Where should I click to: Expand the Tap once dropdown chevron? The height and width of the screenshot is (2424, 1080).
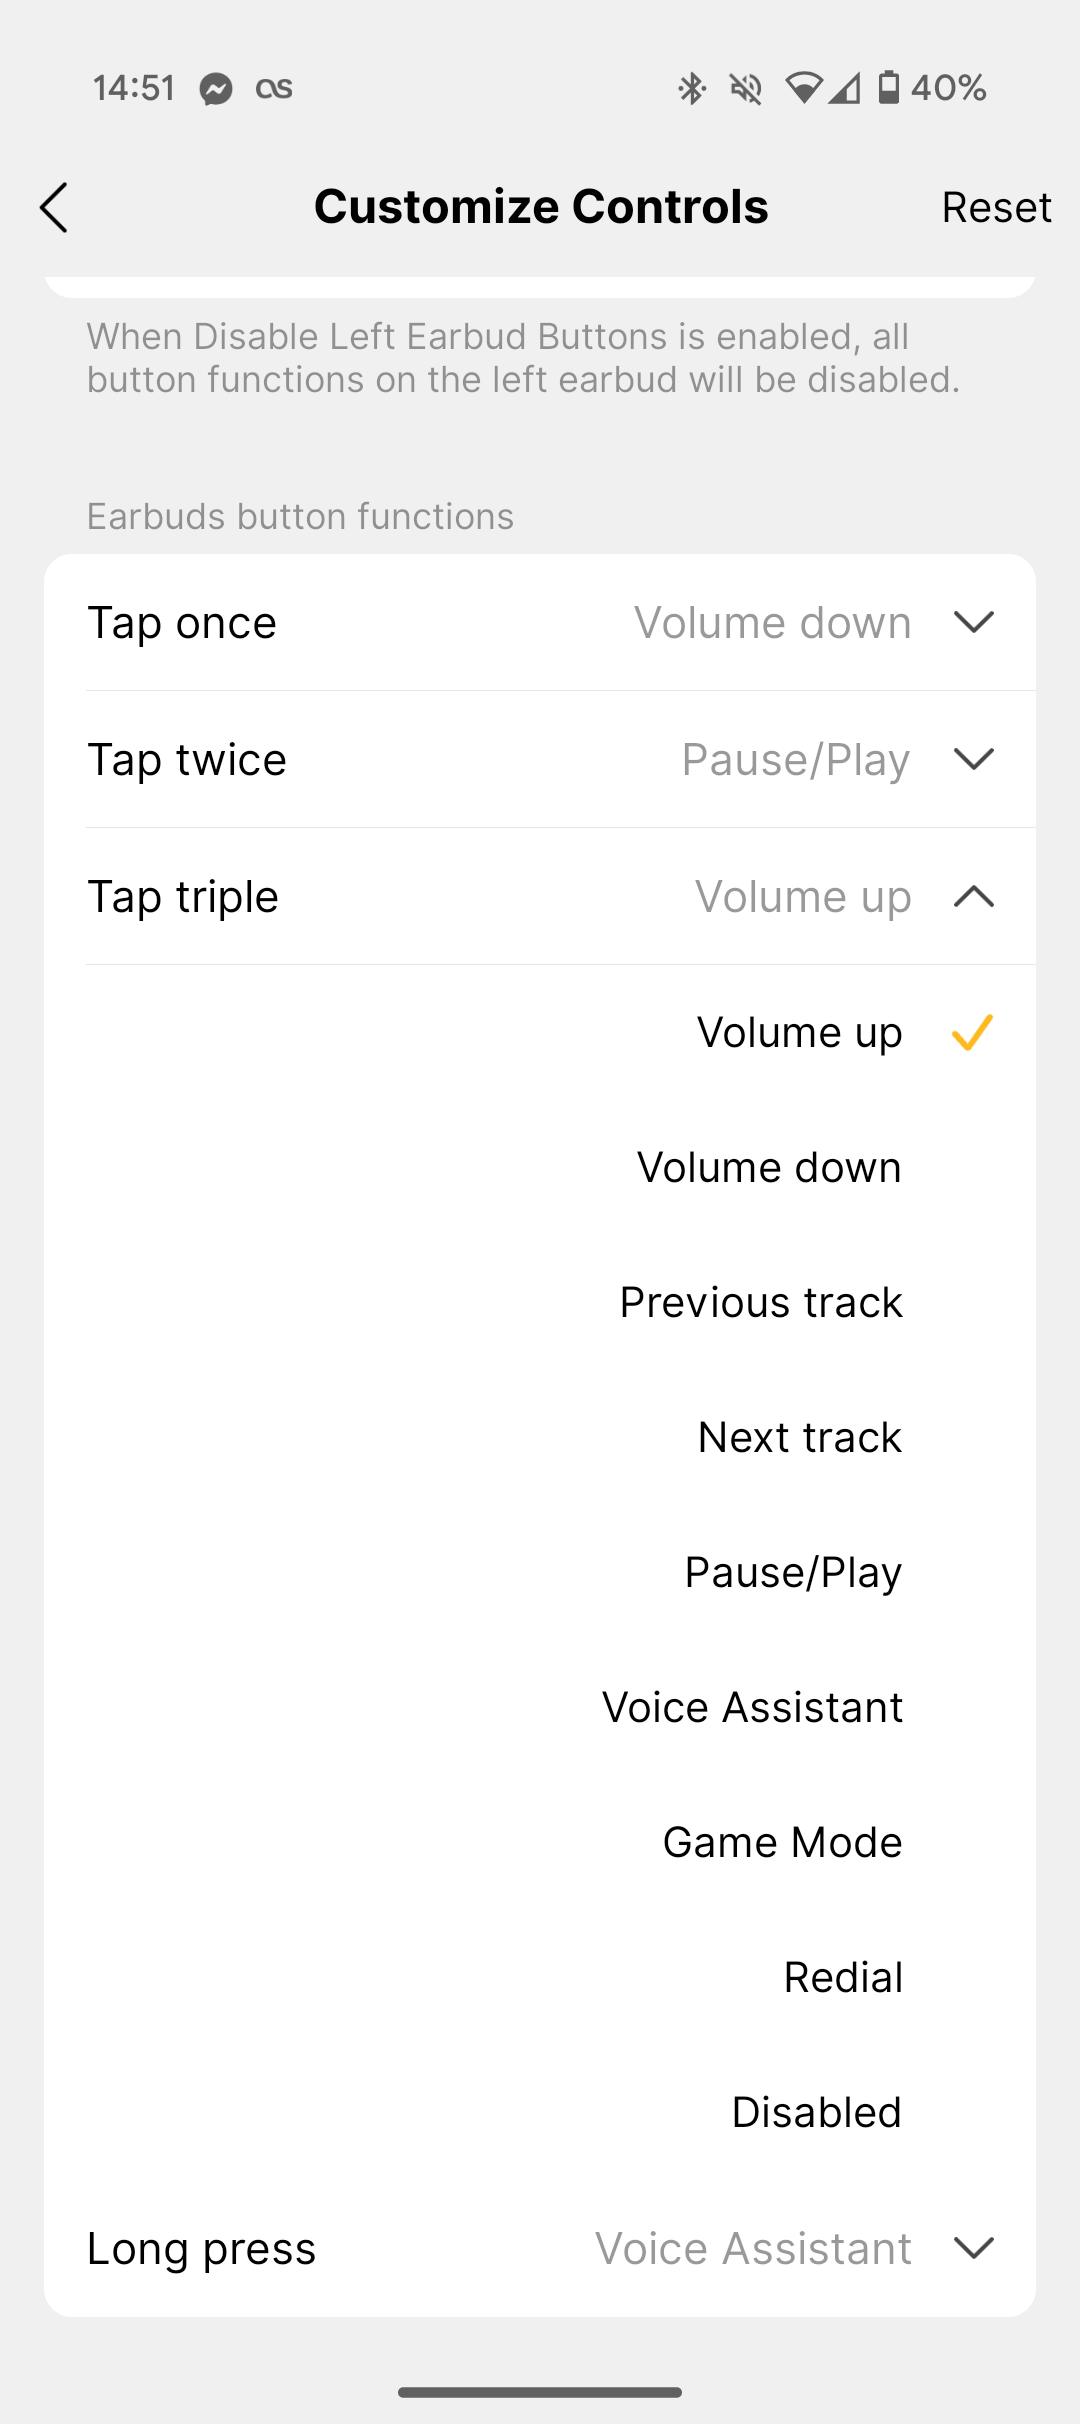(974, 622)
